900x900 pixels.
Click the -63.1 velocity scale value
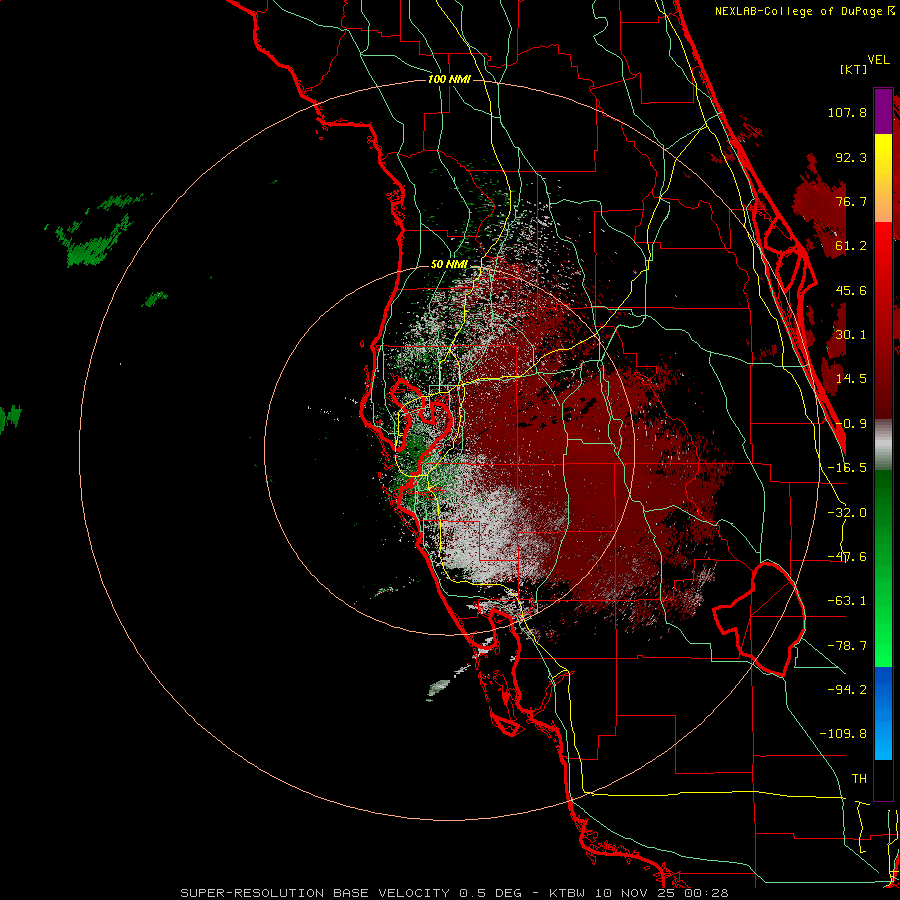point(847,601)
